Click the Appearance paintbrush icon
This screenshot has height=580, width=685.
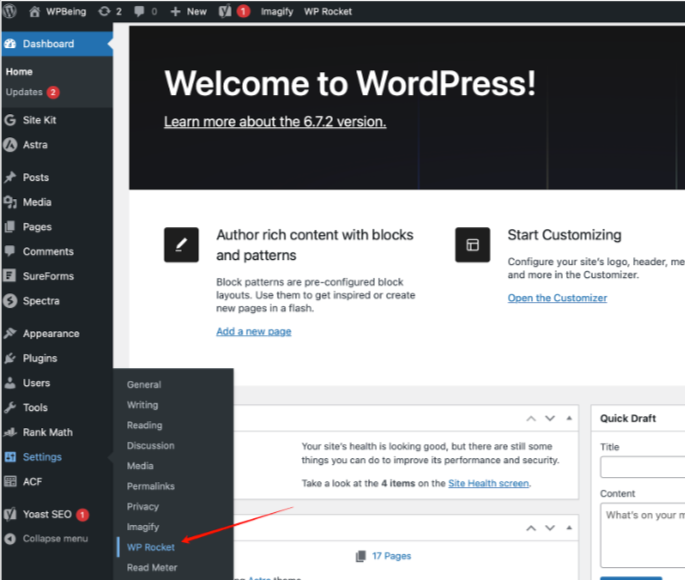point(10,333)
